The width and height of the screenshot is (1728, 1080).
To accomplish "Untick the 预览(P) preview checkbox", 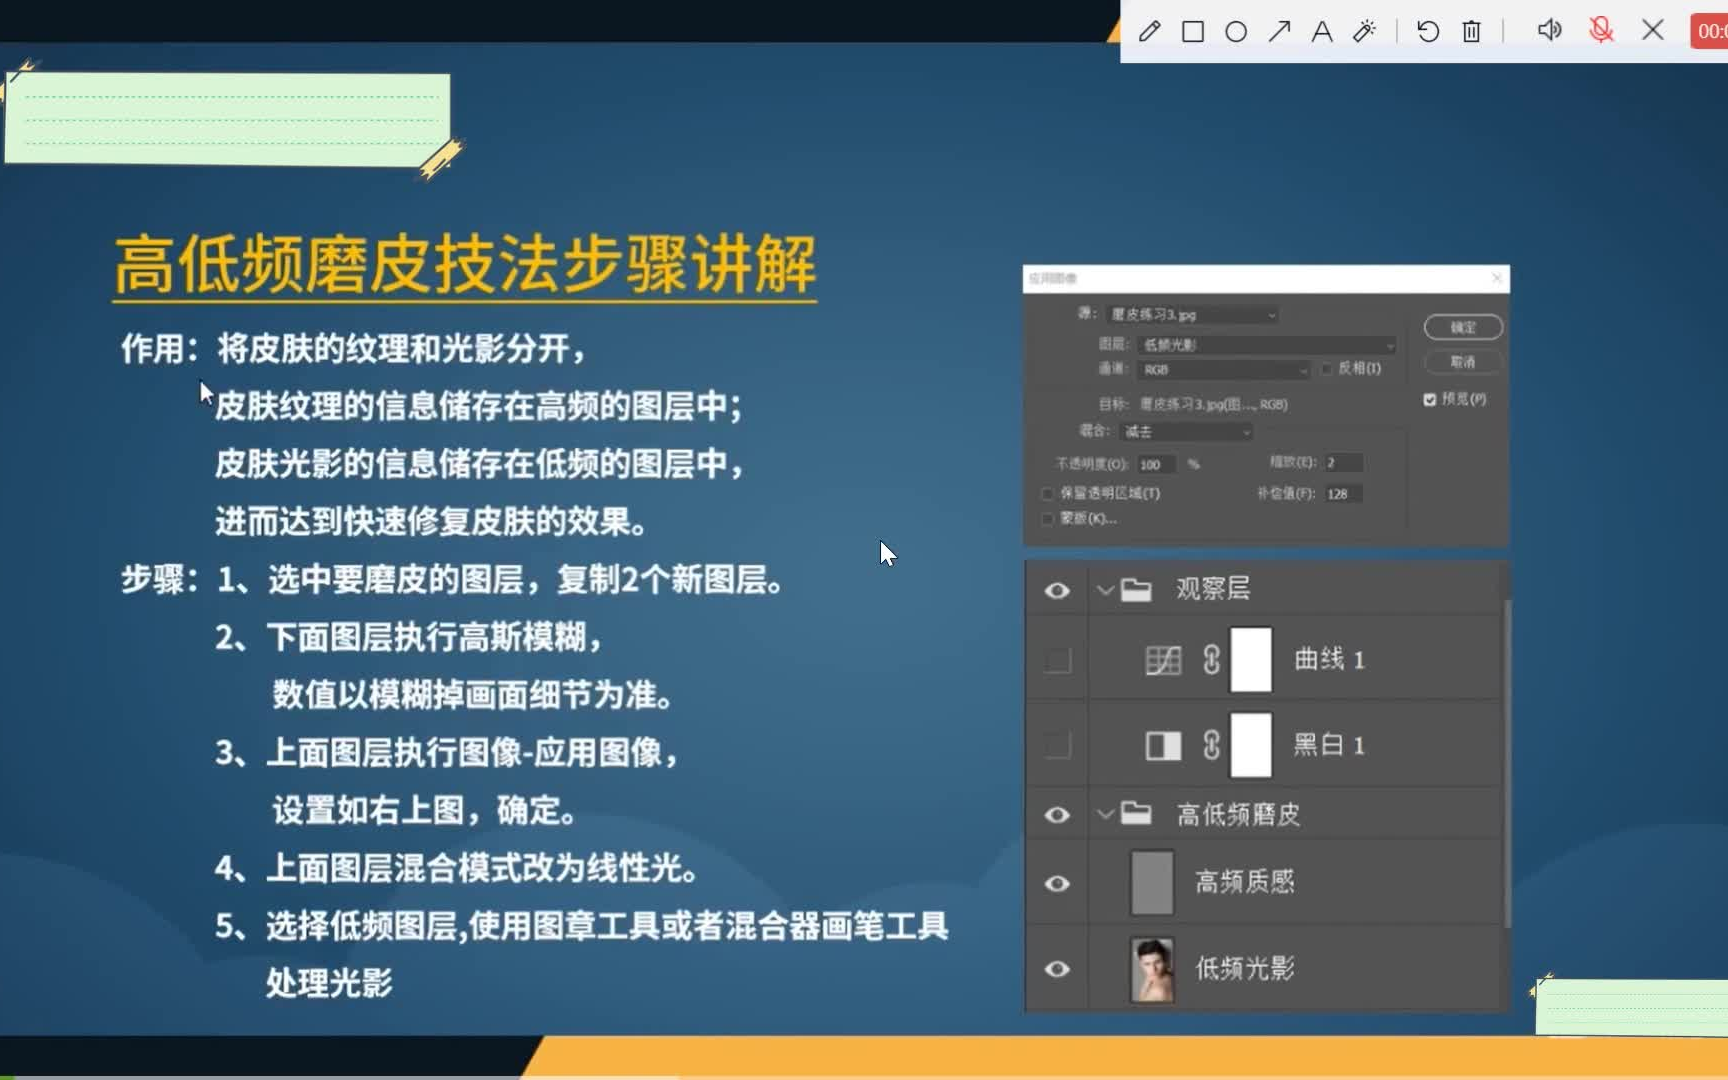I will 1430,399.
